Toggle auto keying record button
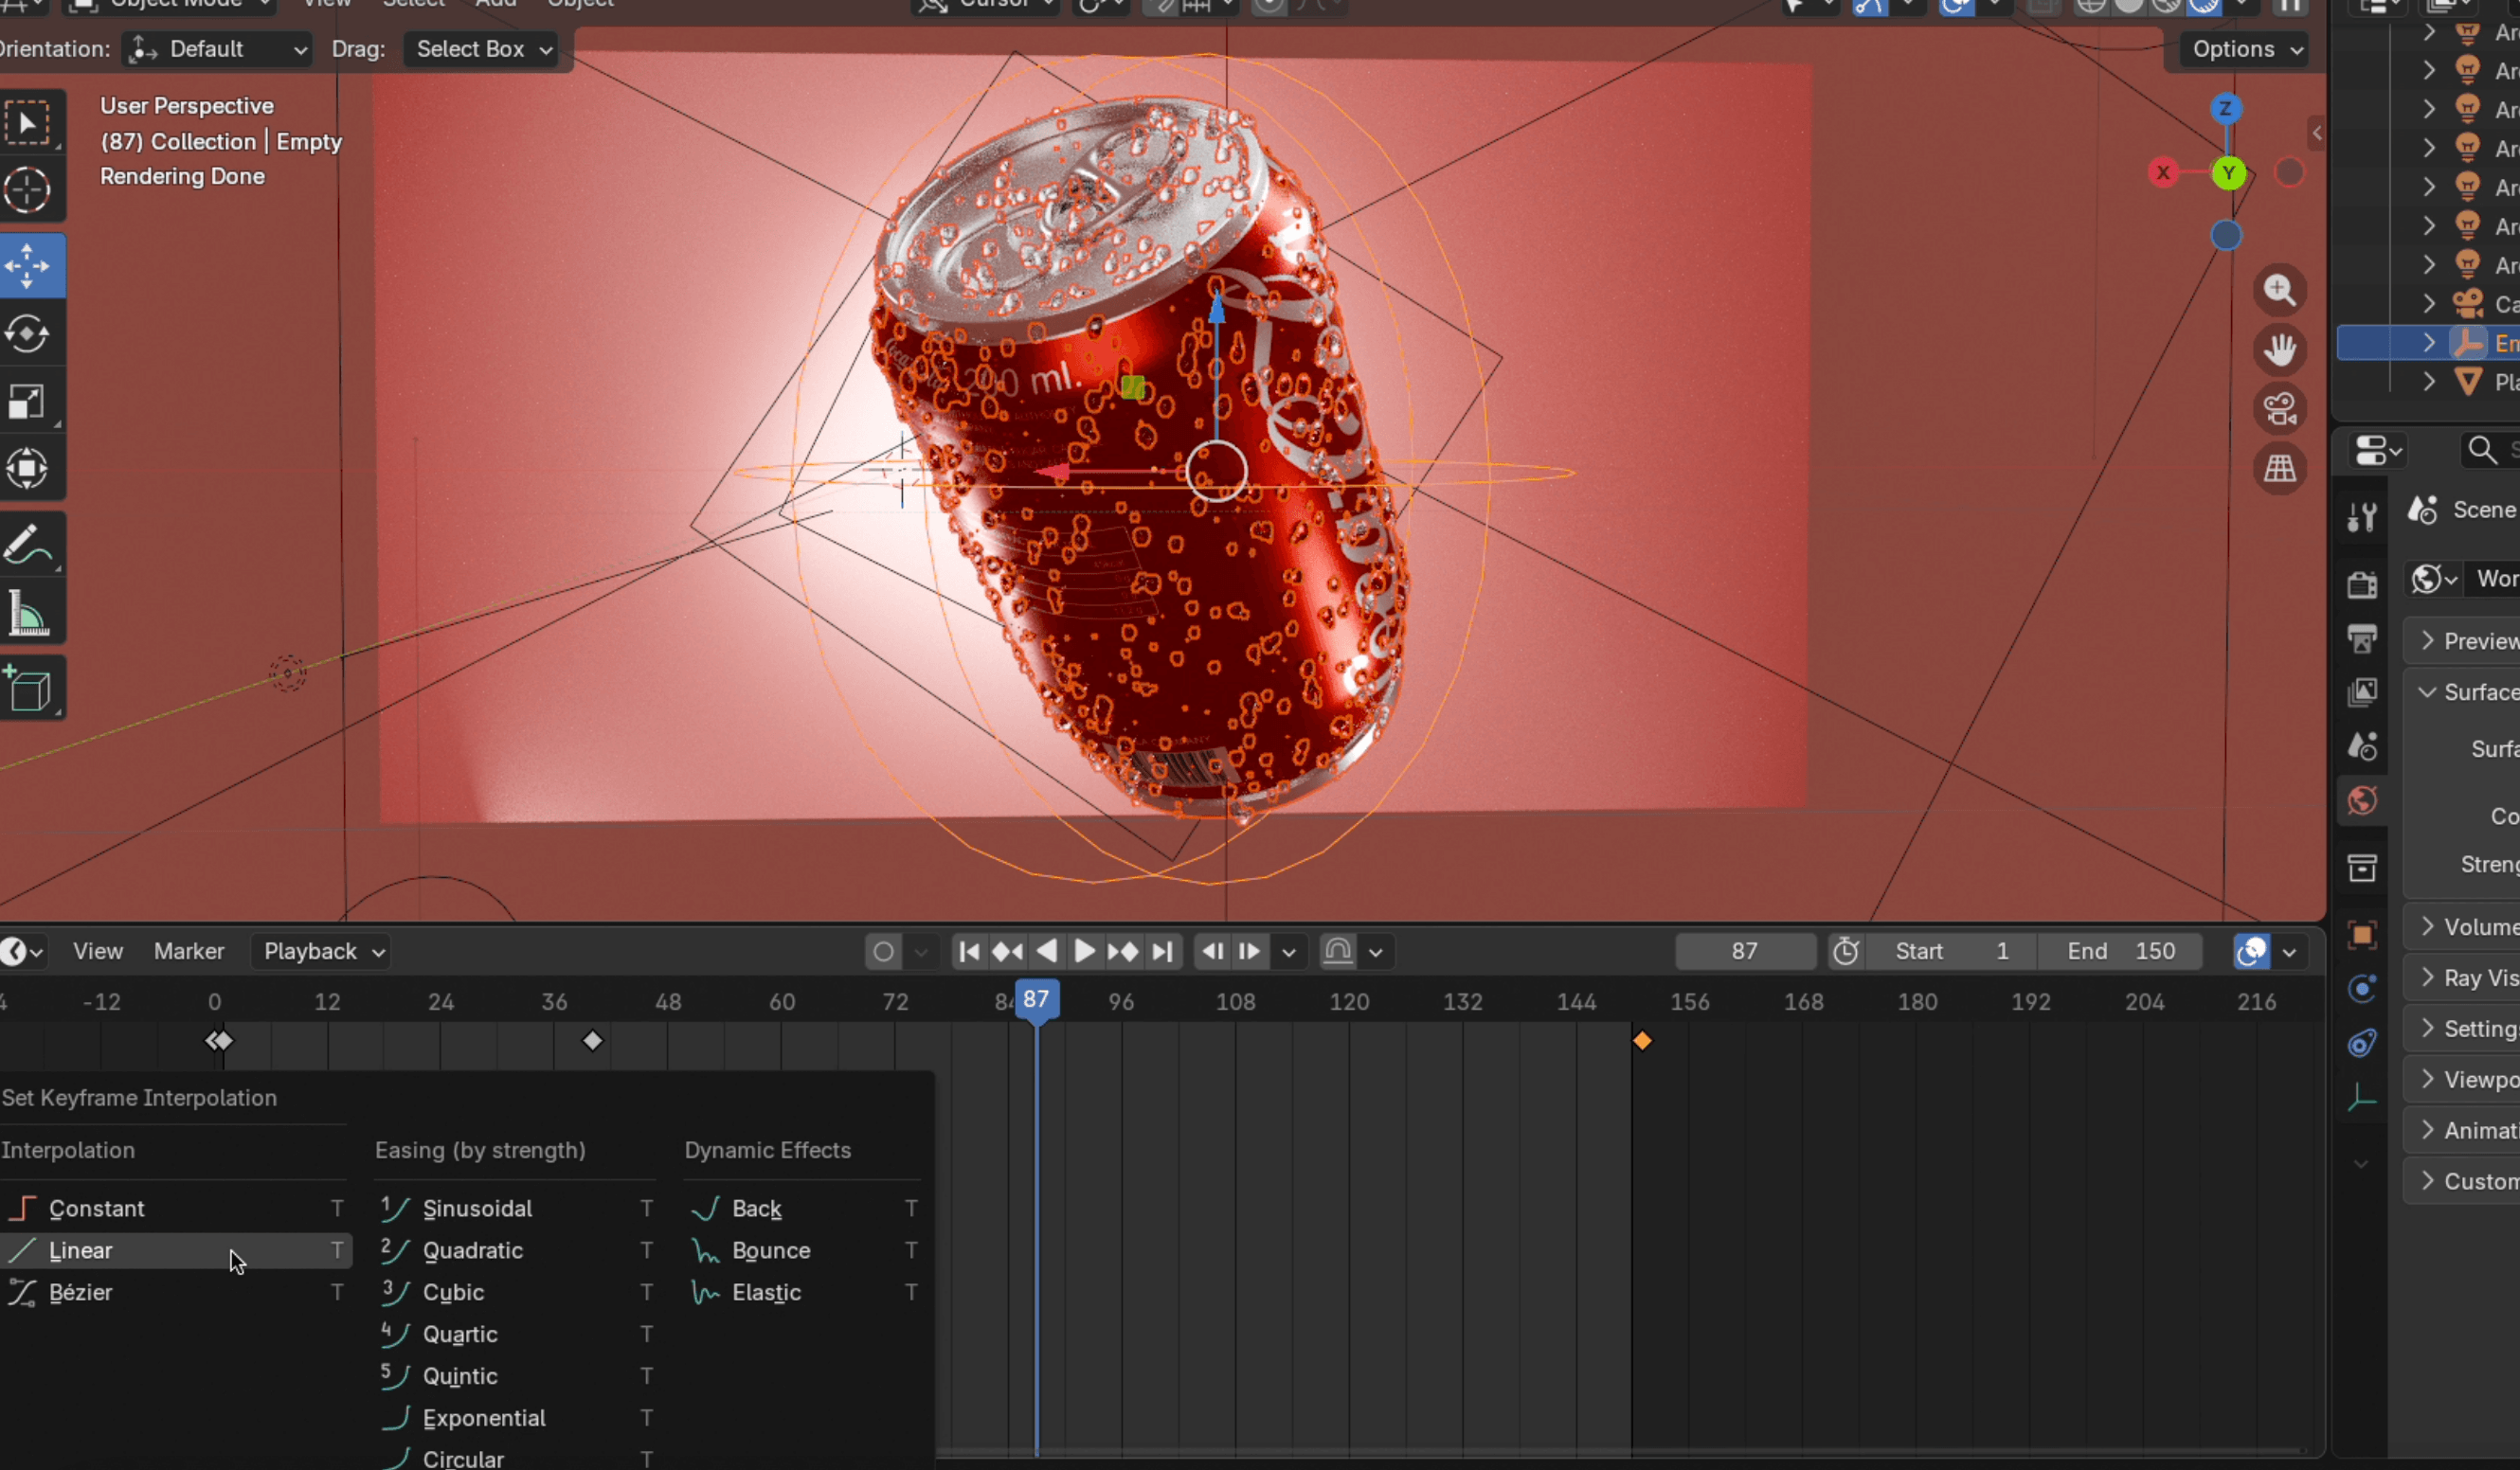Viewport: 2520px width, 1470px height. 883,951
